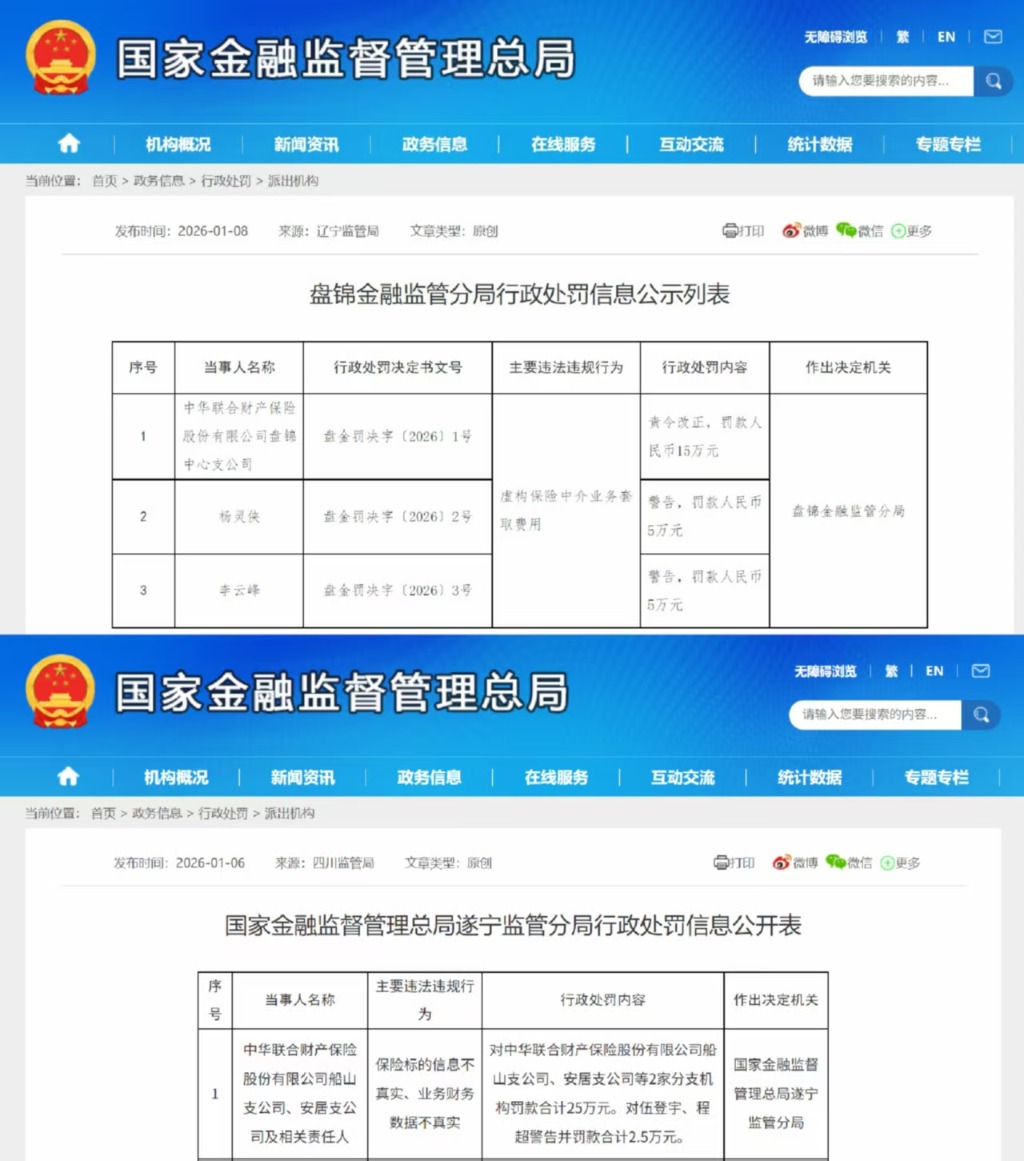Focus the search input field in the top header
Image resolution: width=1024 pixels, height=1161 pixels.
(x=886, y=81)
